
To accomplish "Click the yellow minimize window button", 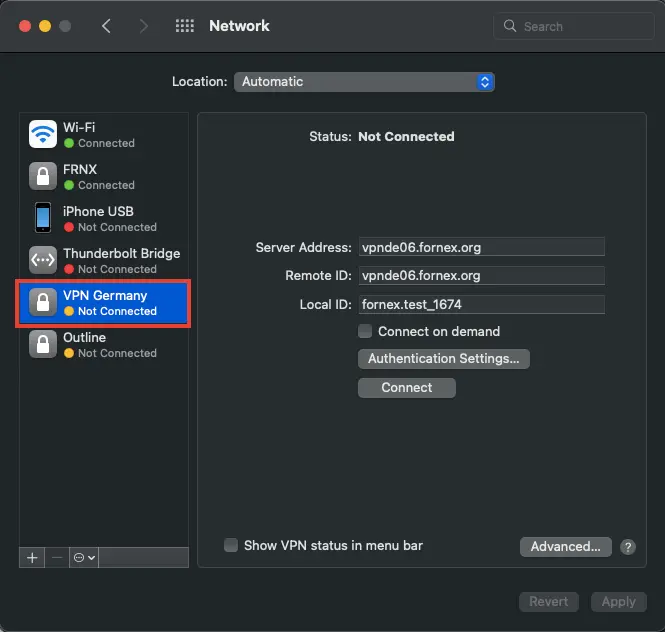I will tap(45, 26).
